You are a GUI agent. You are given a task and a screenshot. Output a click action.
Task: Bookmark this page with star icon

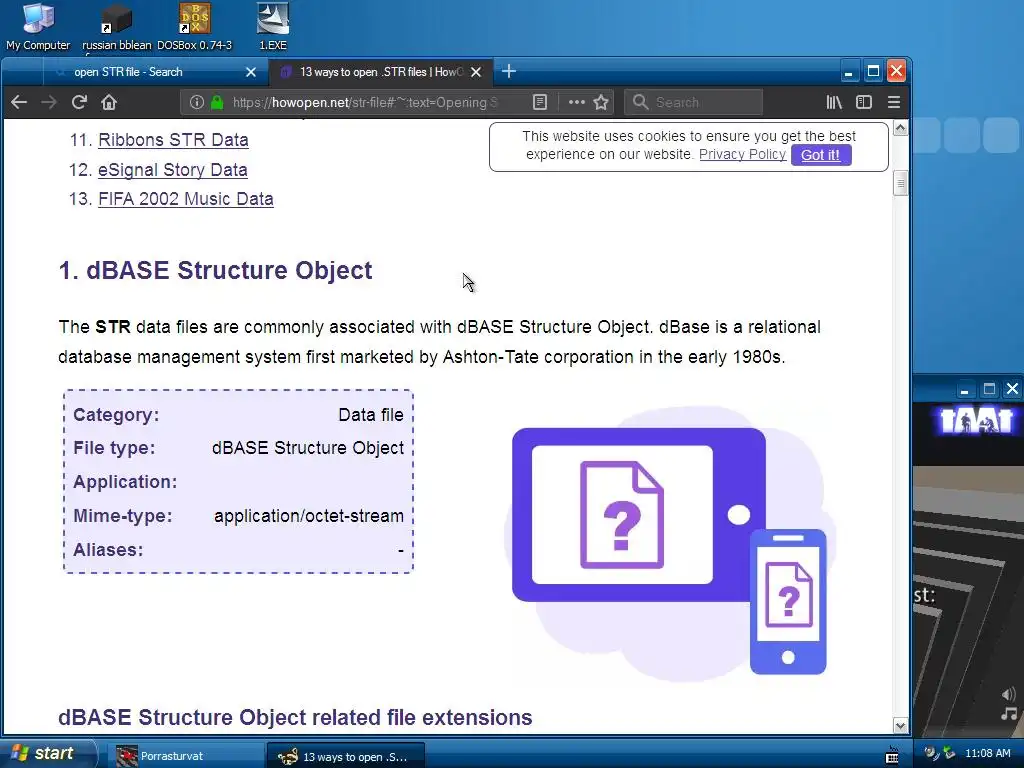(x=601, y=103)
